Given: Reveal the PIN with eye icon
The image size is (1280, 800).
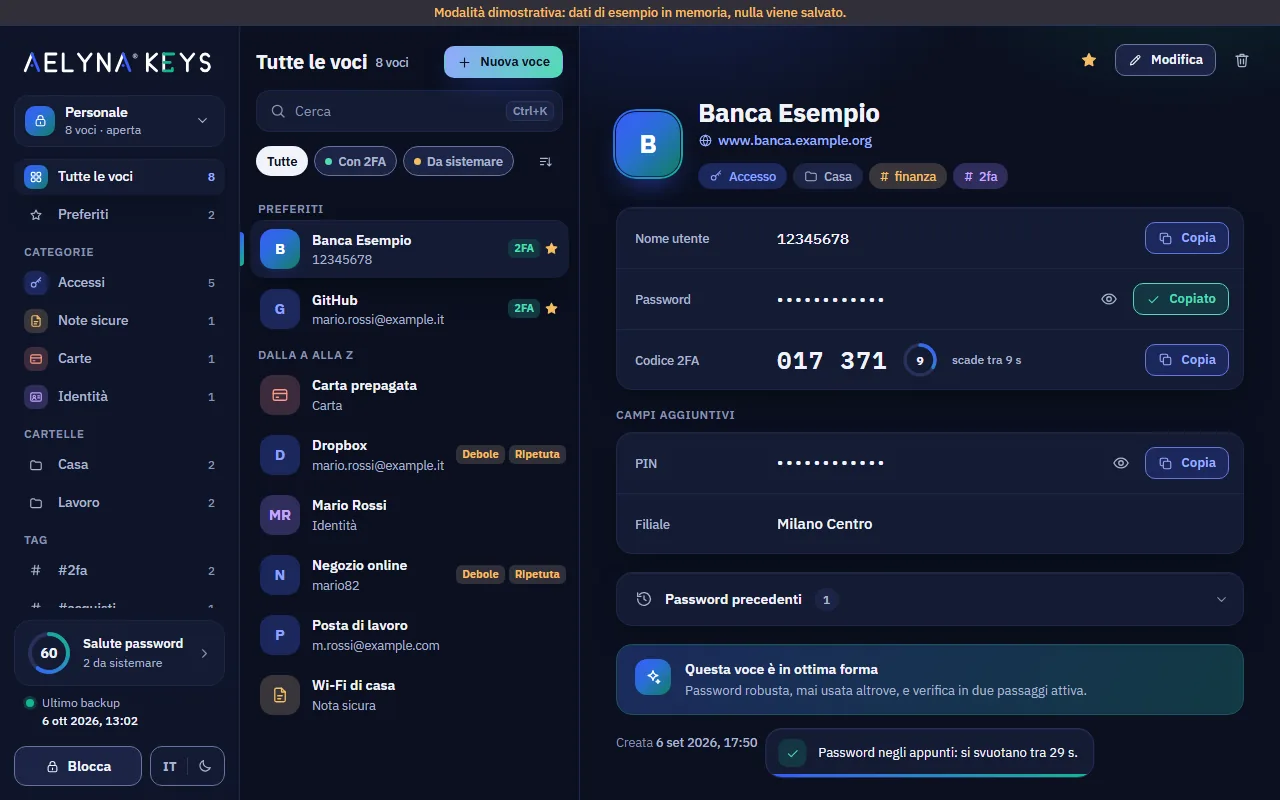Looking at the screenshot, I should (1121, 463).
